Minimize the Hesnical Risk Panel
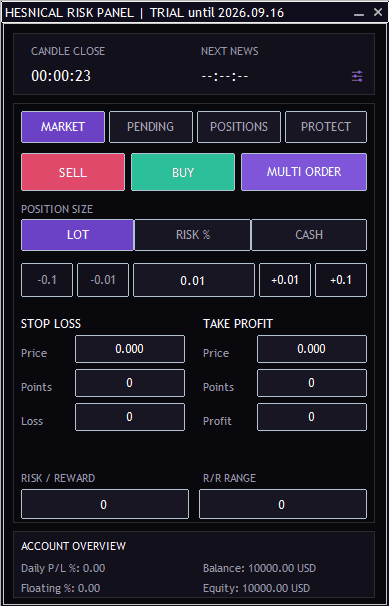The image size is (389, 606). (359, 14)
